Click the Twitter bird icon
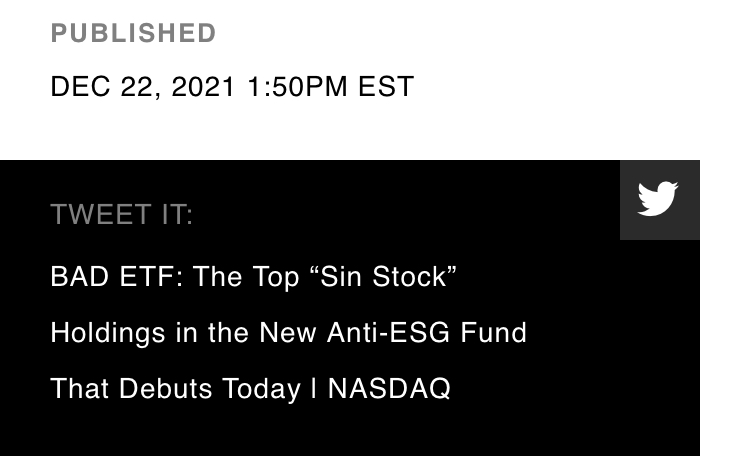 [659, 199]
